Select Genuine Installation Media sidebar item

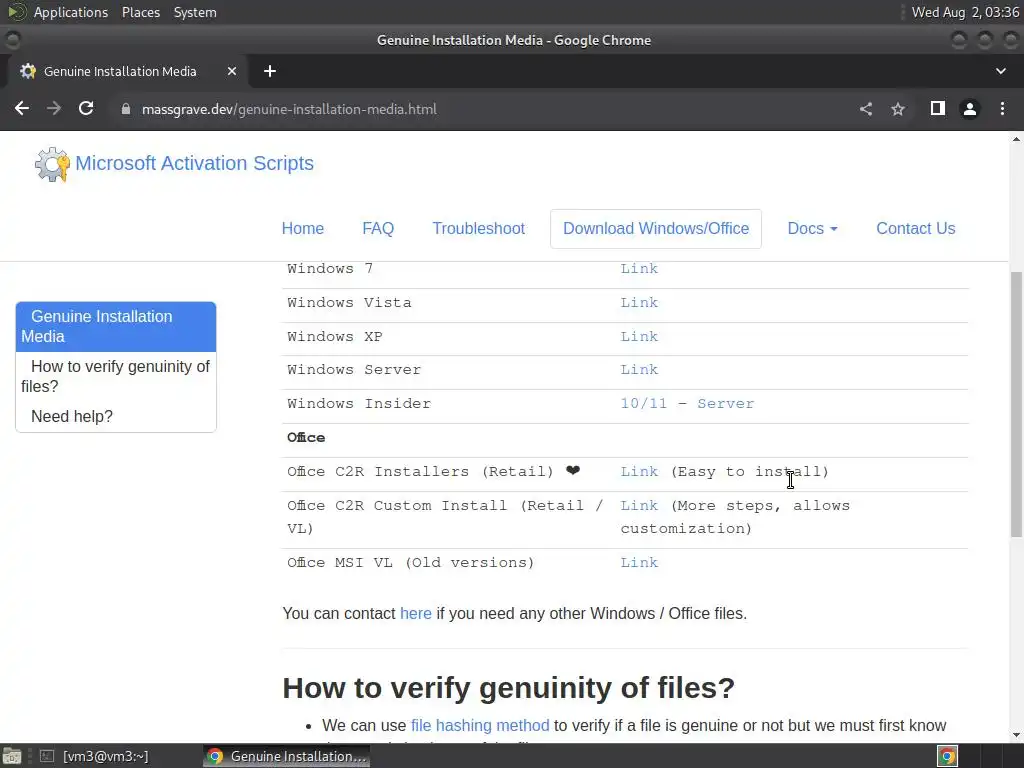point(116,327)
